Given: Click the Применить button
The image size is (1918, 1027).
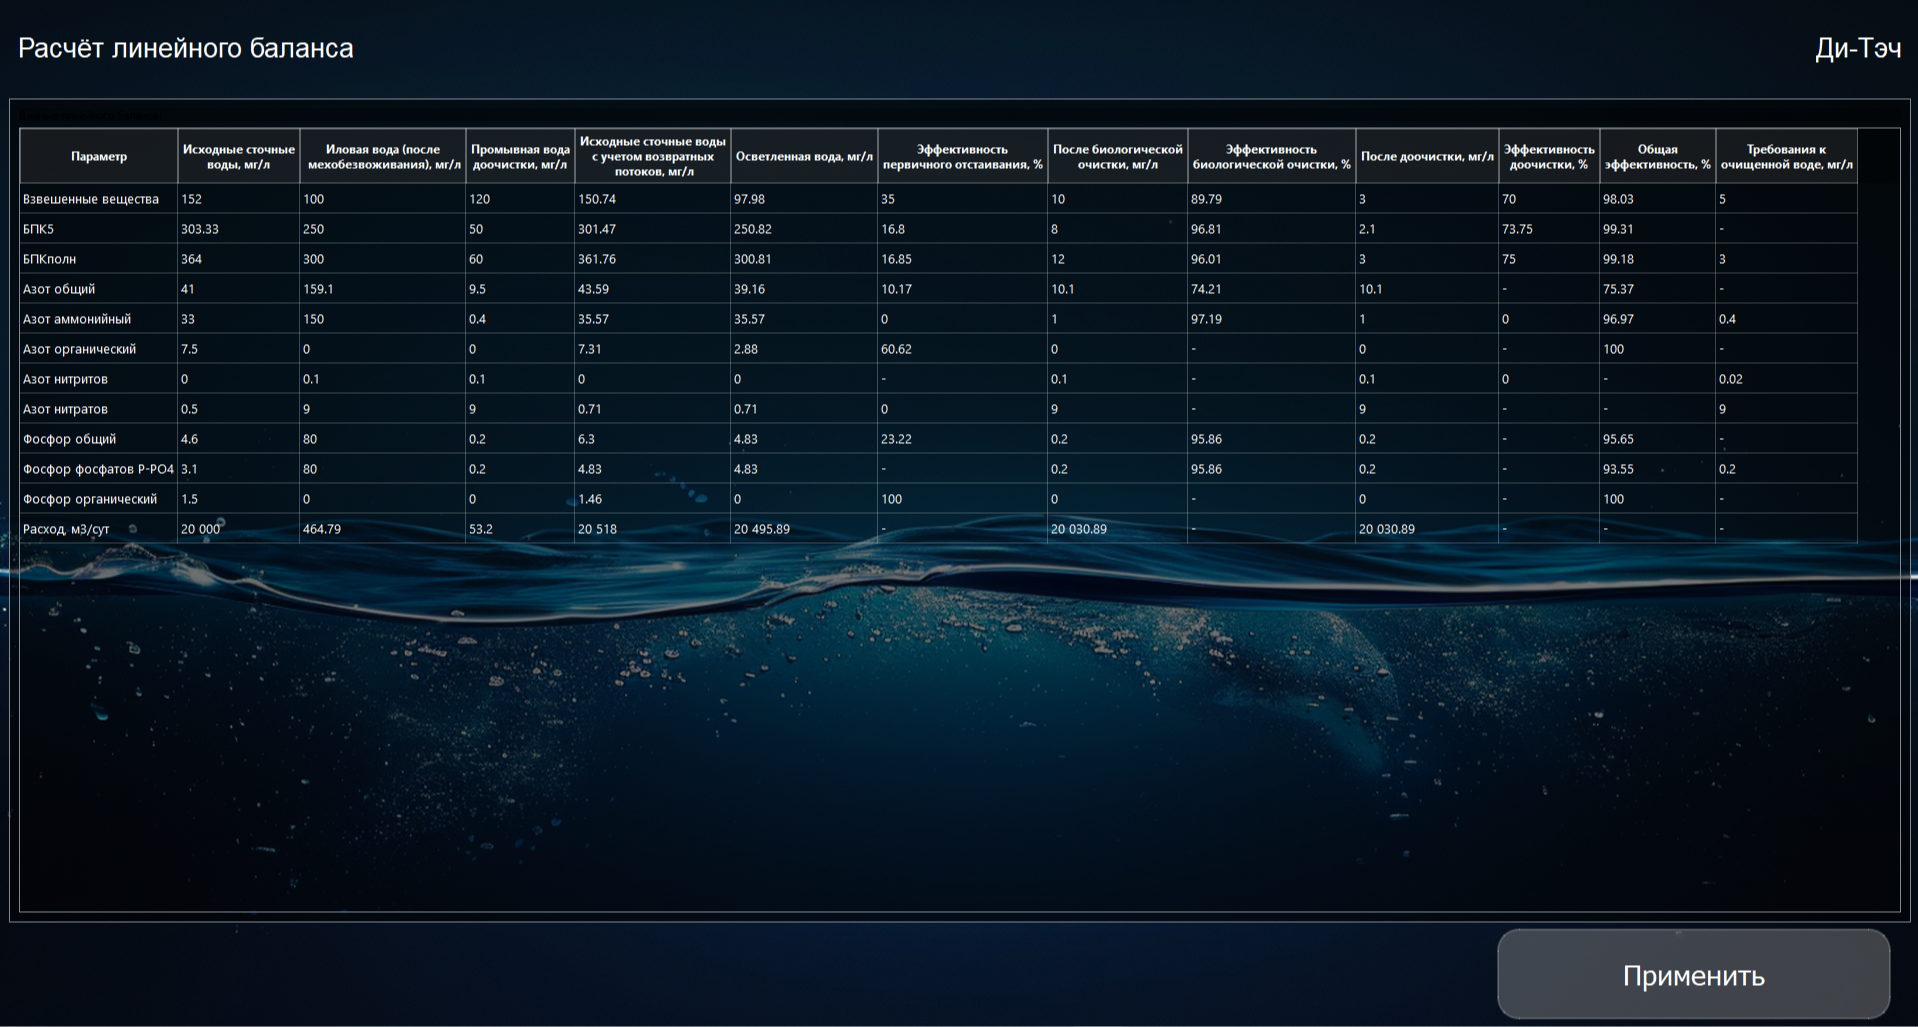Looking at the screenshot, I should click(x=1693, y=975).
